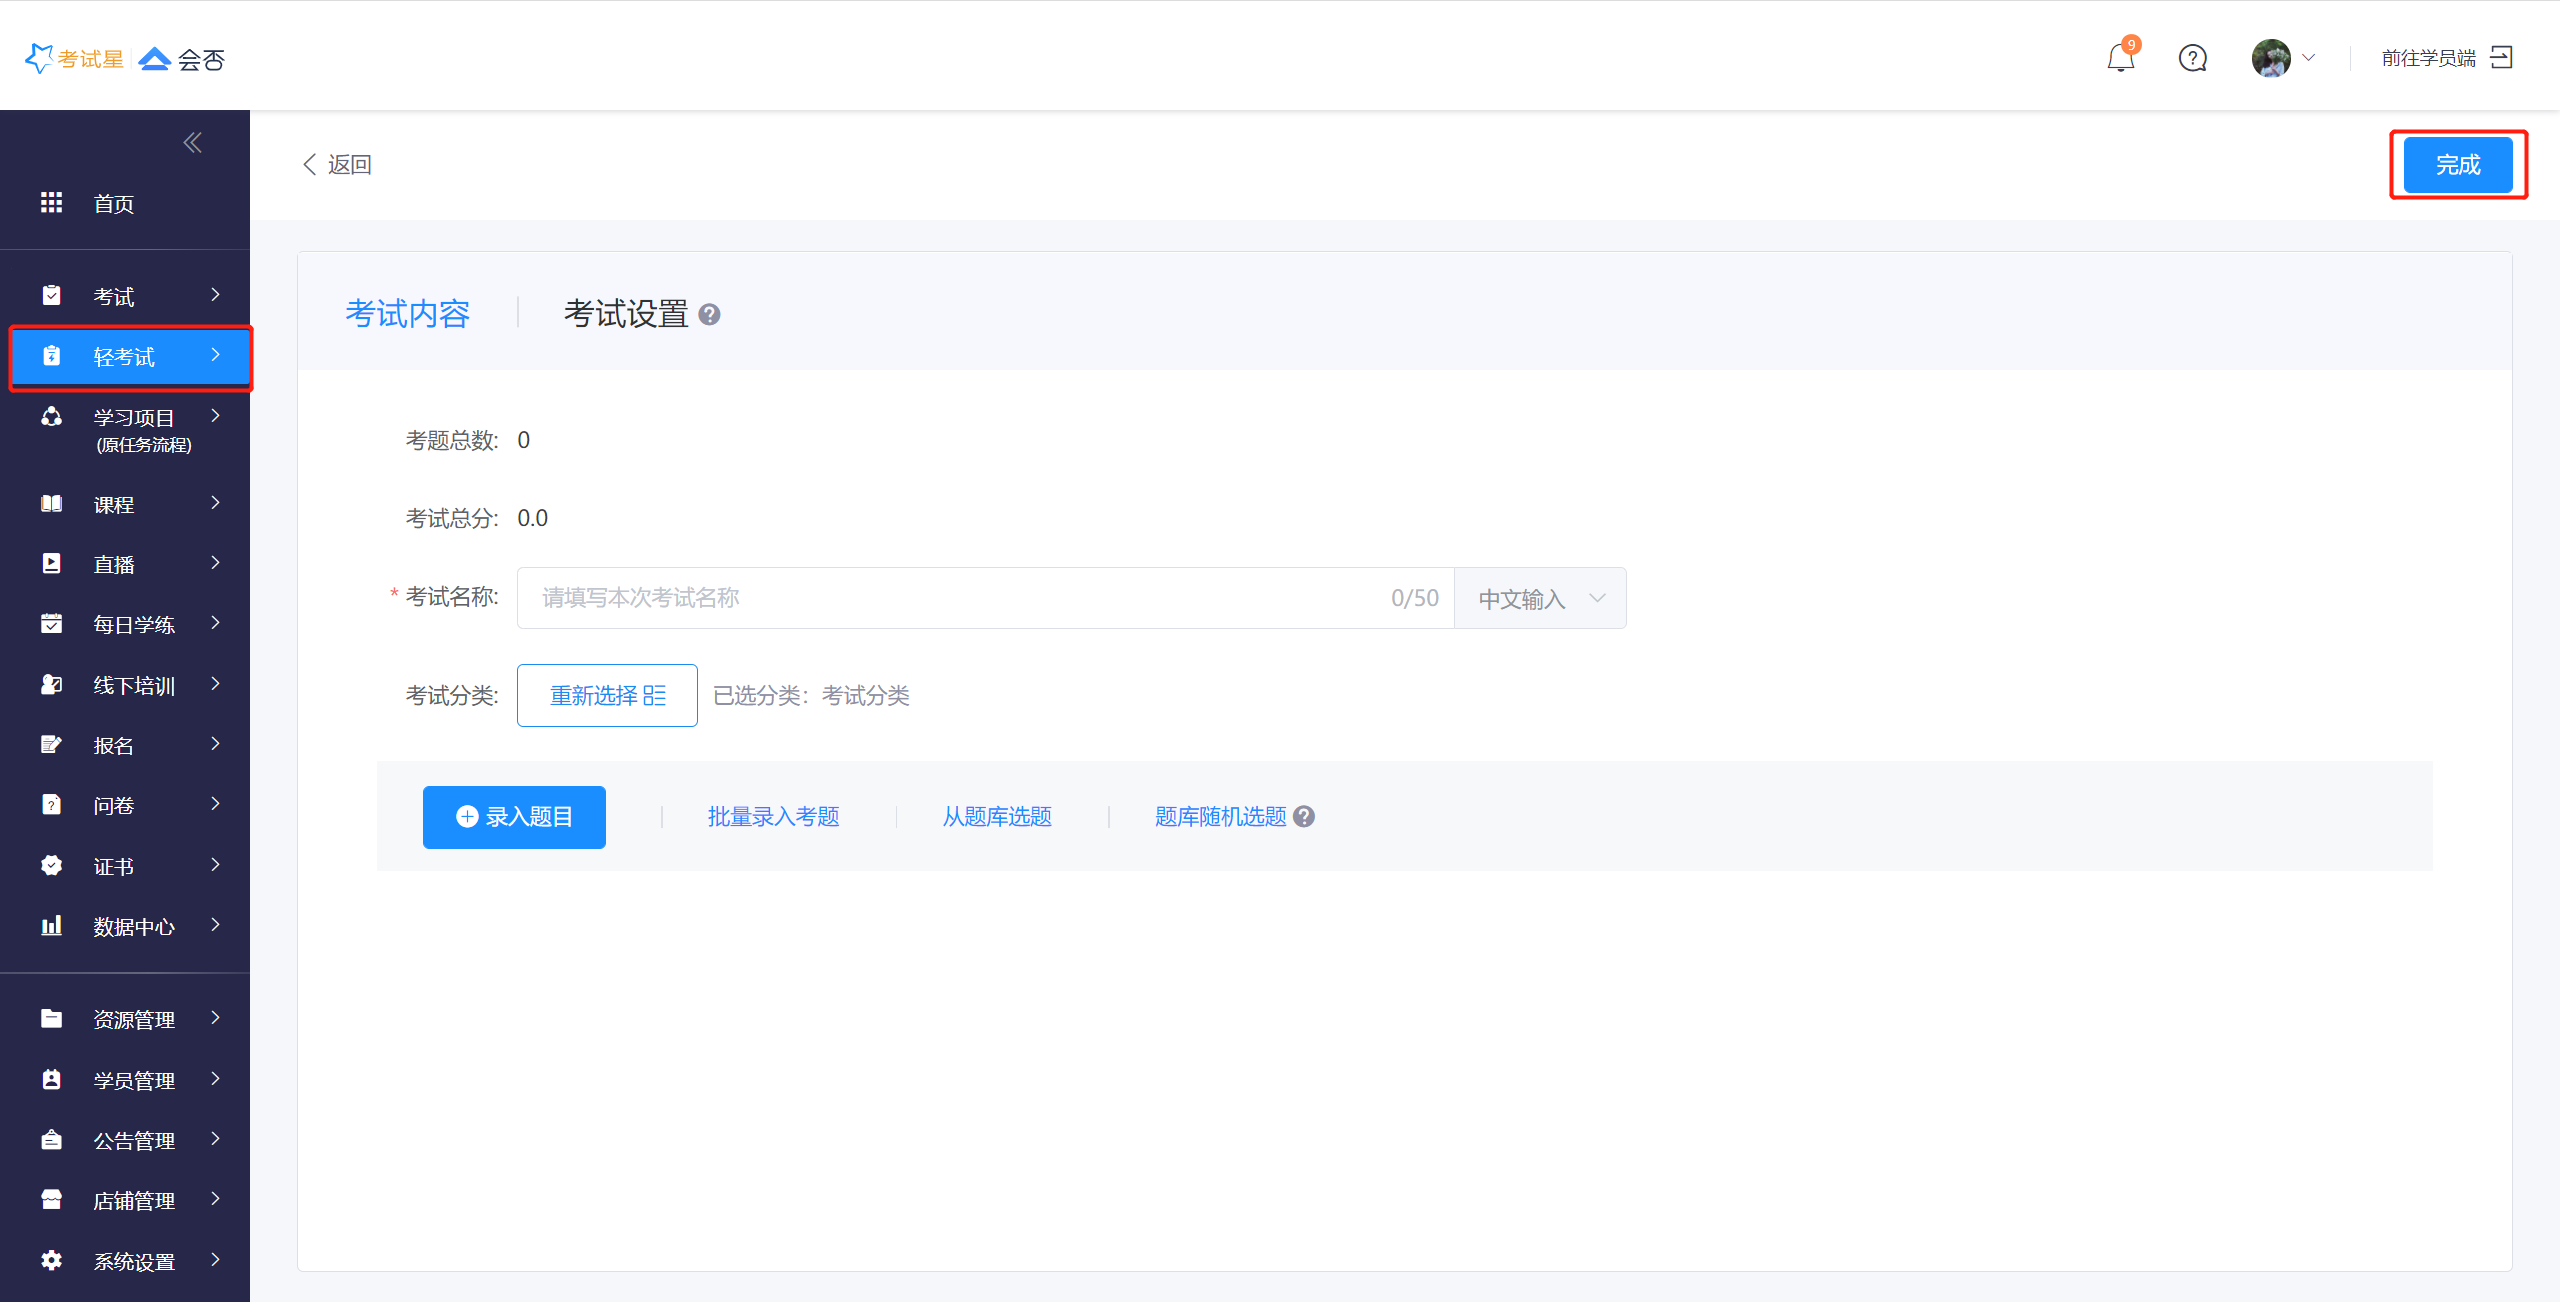Click the 首页 grid icon in sidebar
2560x1302 pixels.
pos(51,203)
